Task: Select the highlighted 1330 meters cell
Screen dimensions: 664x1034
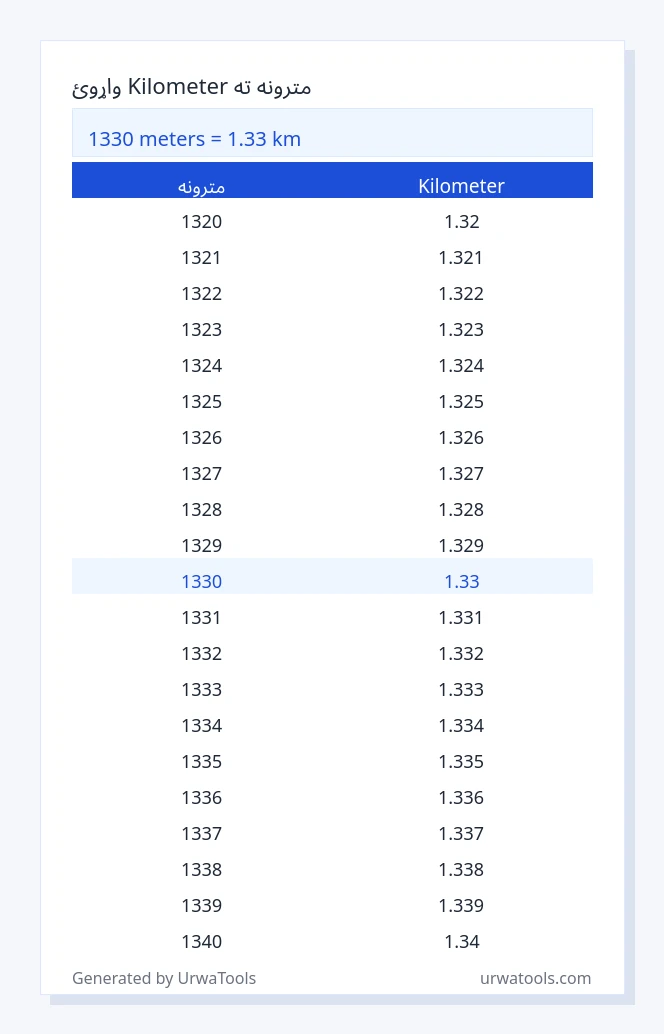Action: 202,581
